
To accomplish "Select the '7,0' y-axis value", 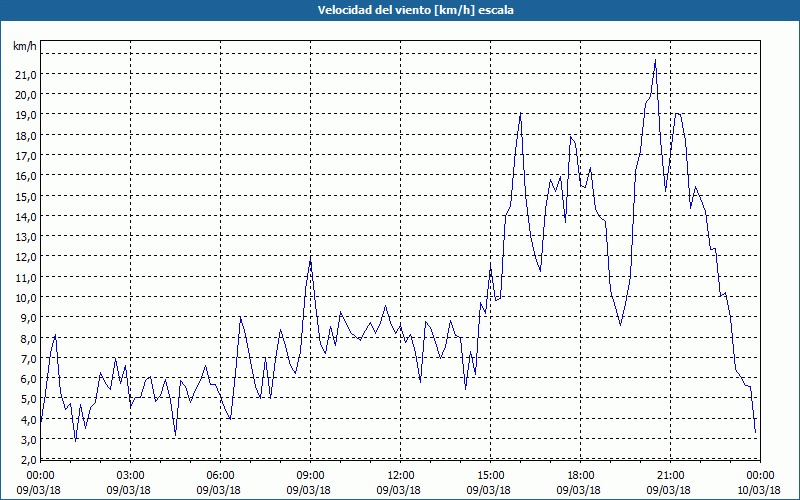I will point(29,359).
